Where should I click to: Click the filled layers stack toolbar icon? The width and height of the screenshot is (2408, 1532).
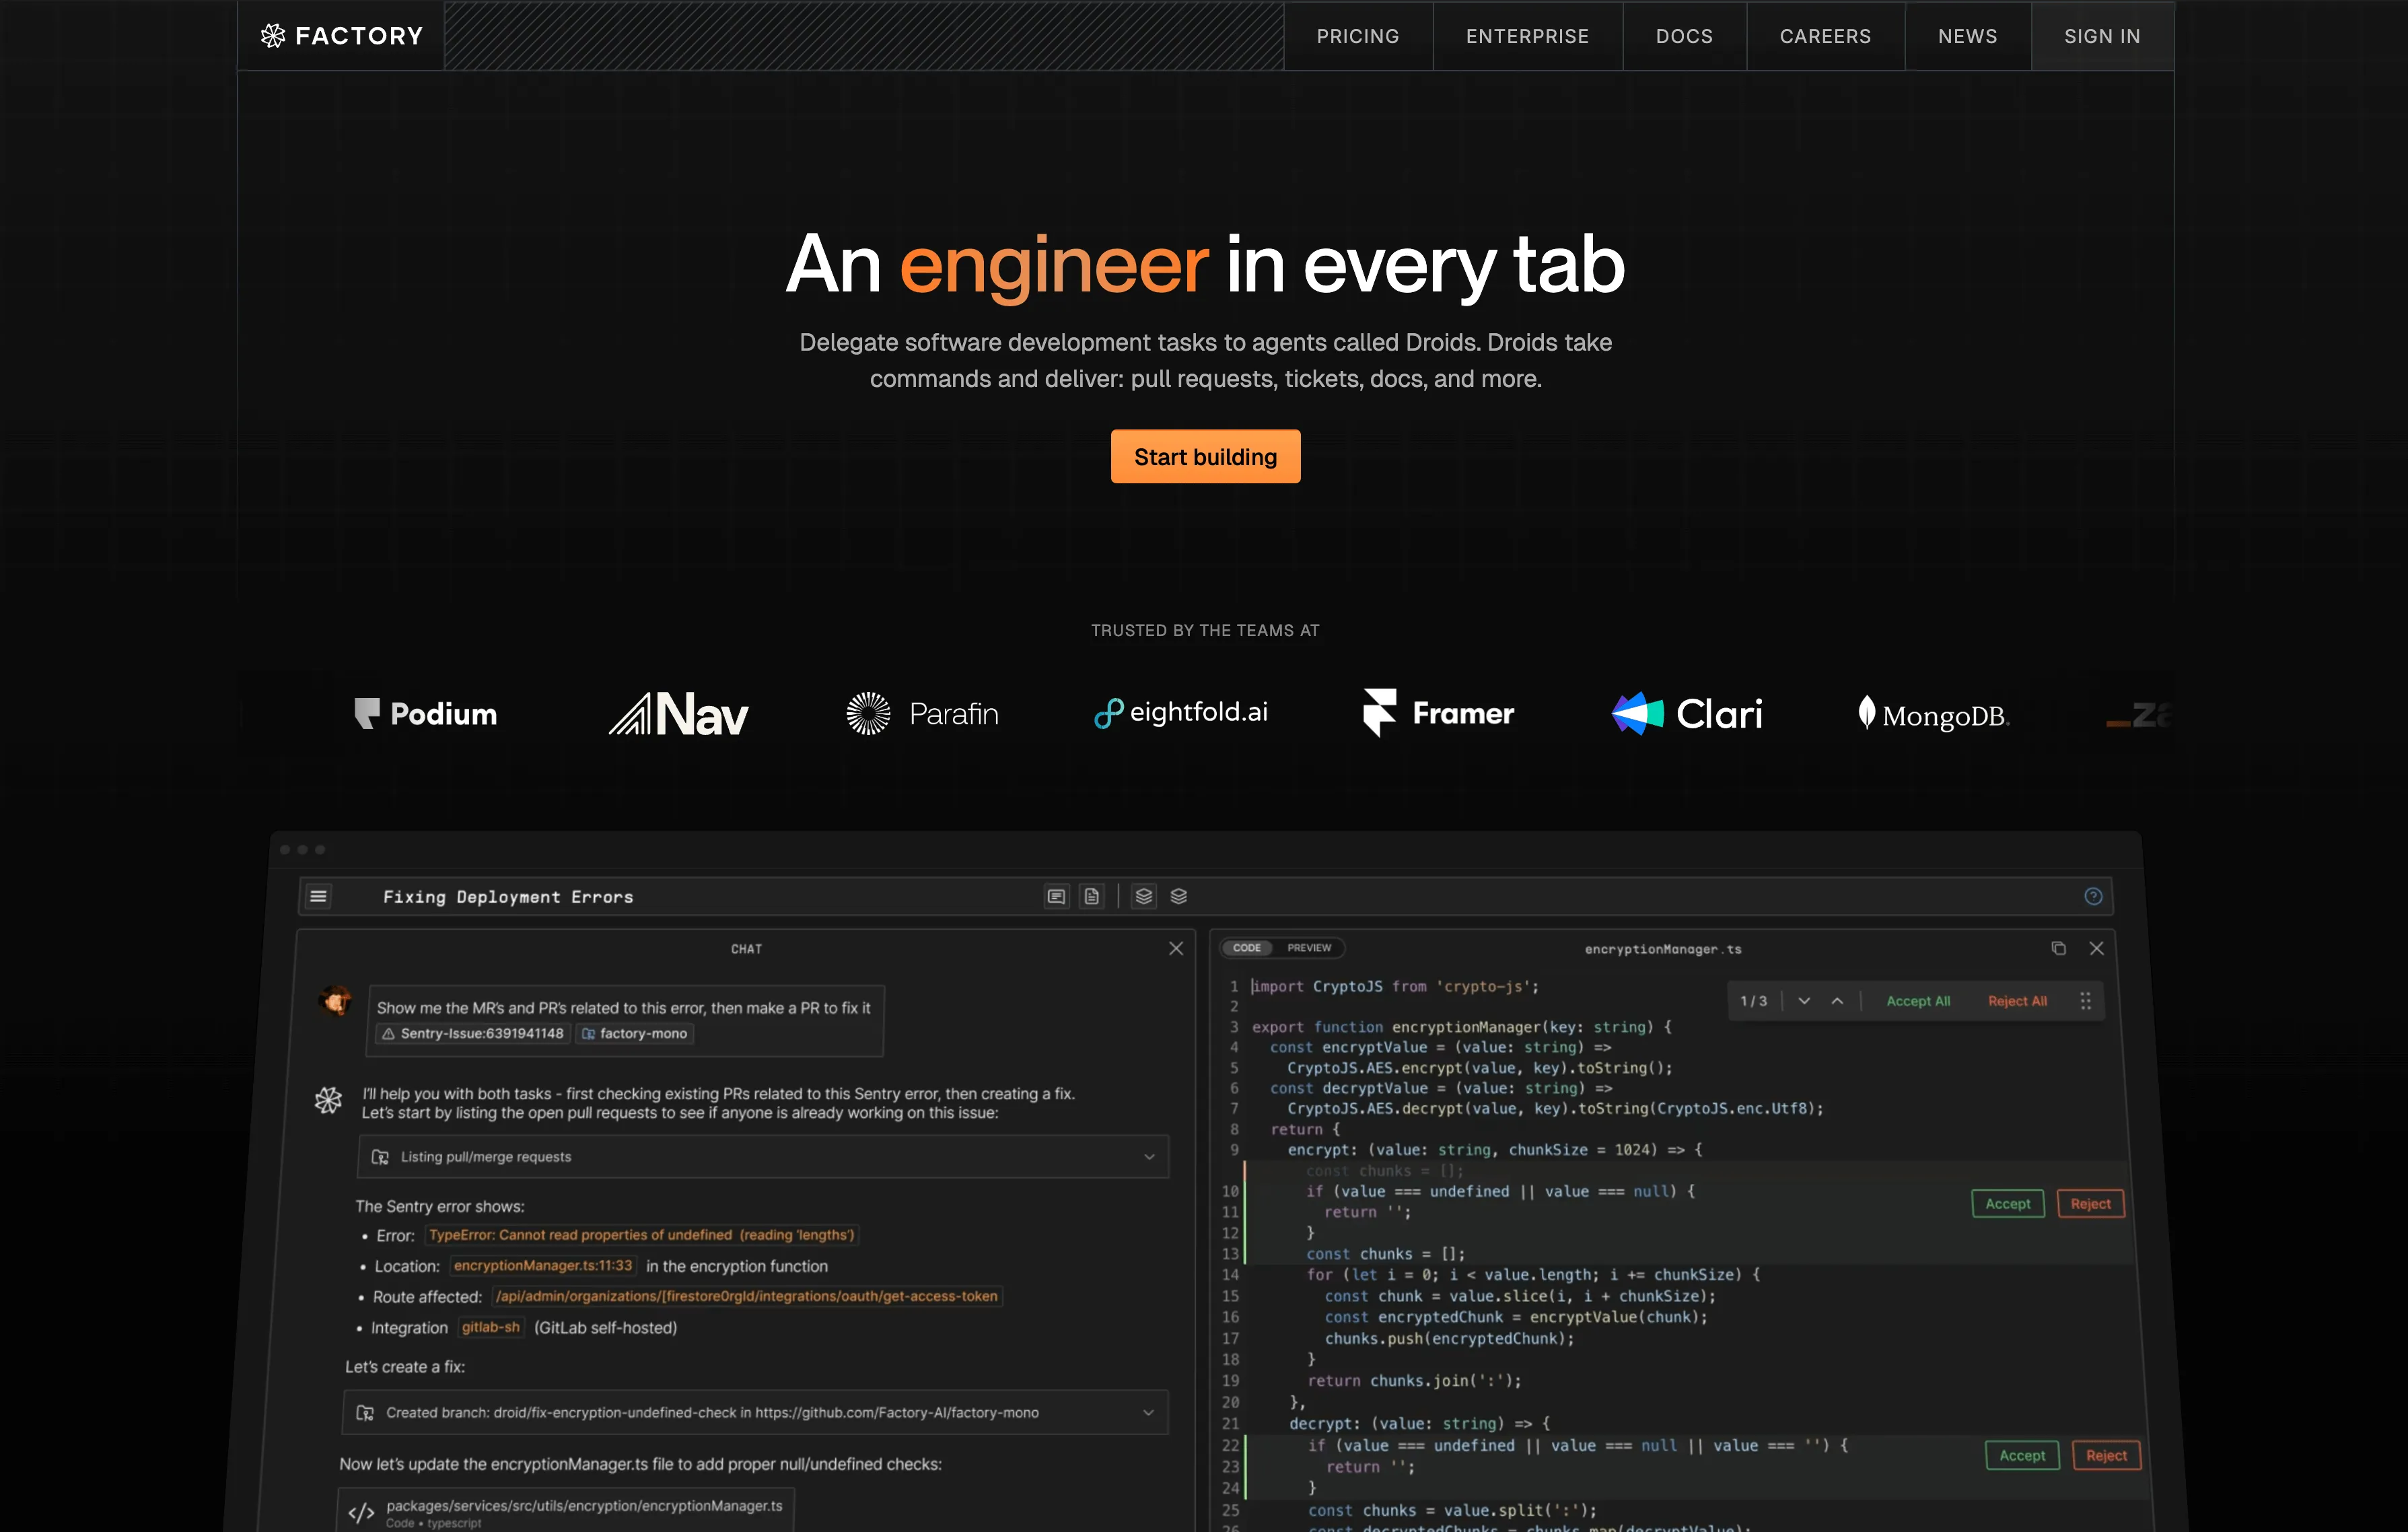[x=1144, y=896]
